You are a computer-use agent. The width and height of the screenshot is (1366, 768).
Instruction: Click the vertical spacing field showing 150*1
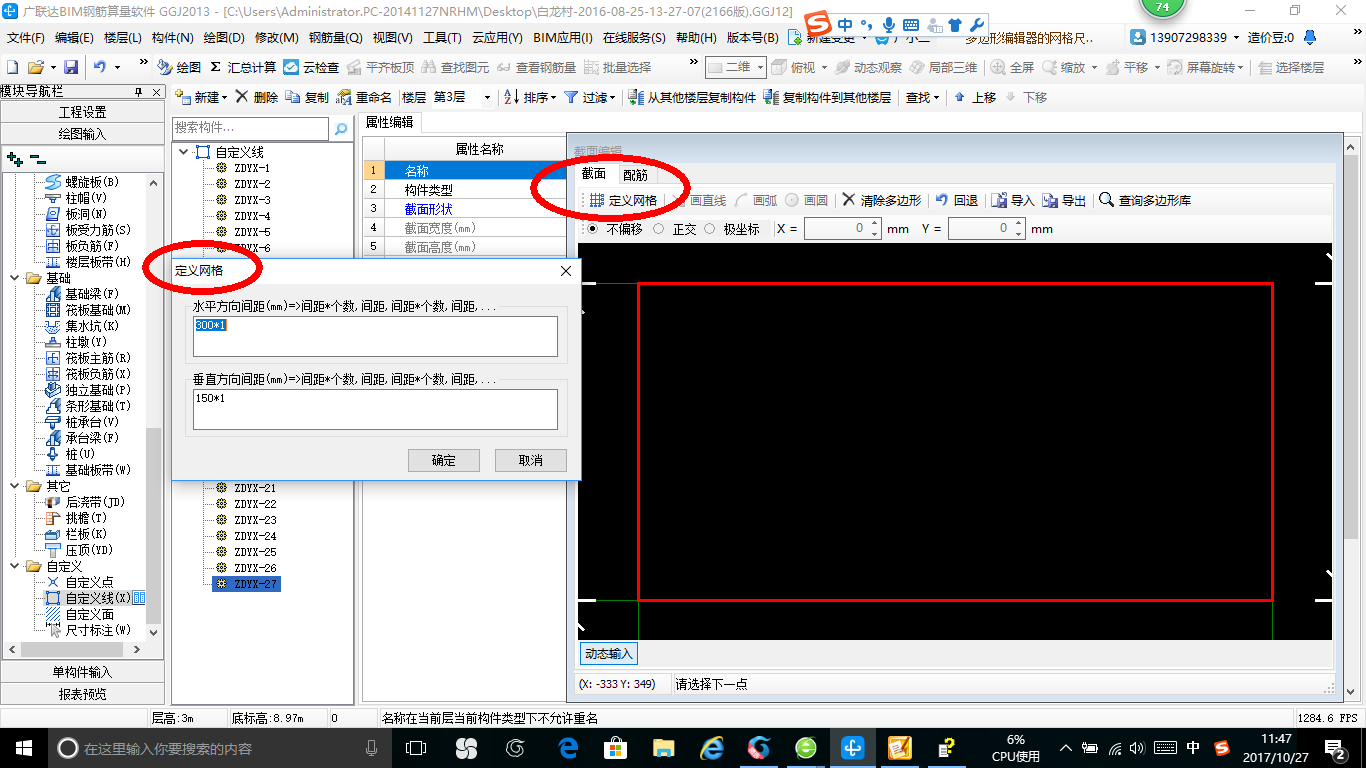click(x=375, y=409)
